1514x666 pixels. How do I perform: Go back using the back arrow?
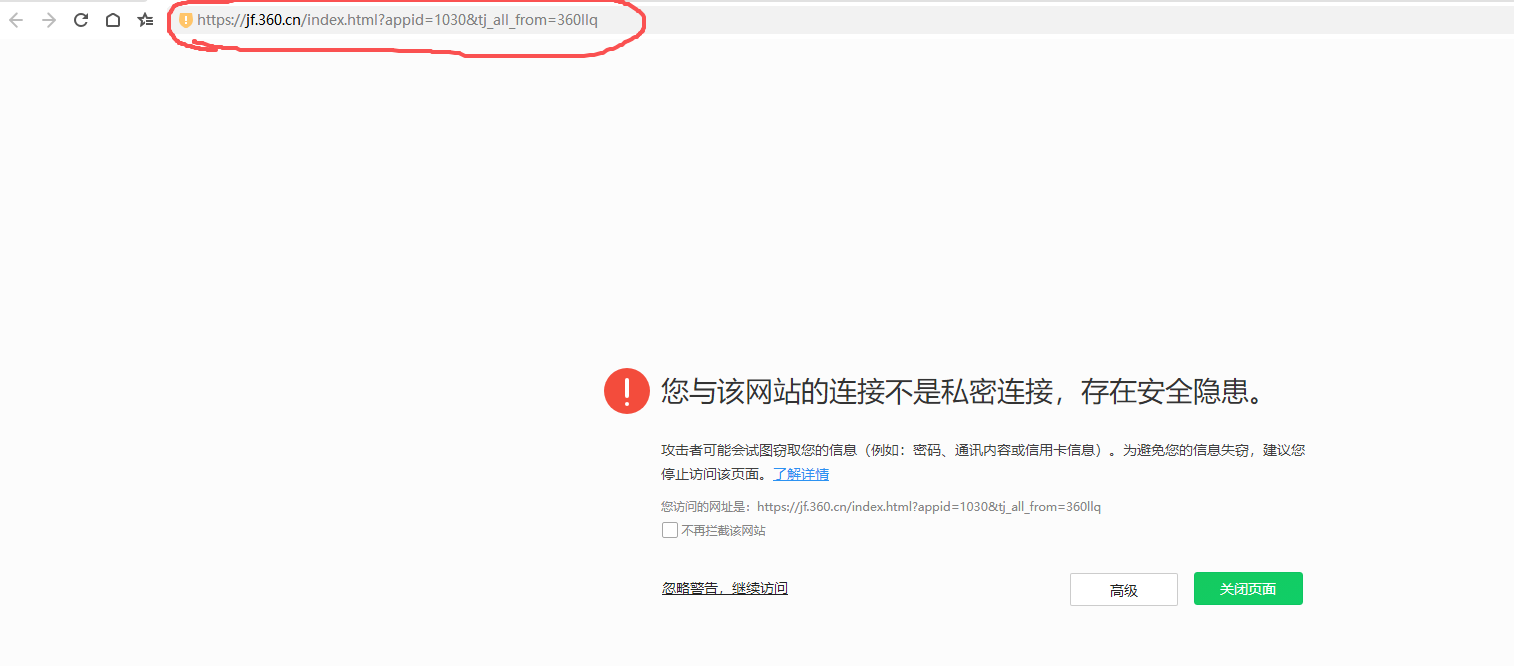pos(16,20)
